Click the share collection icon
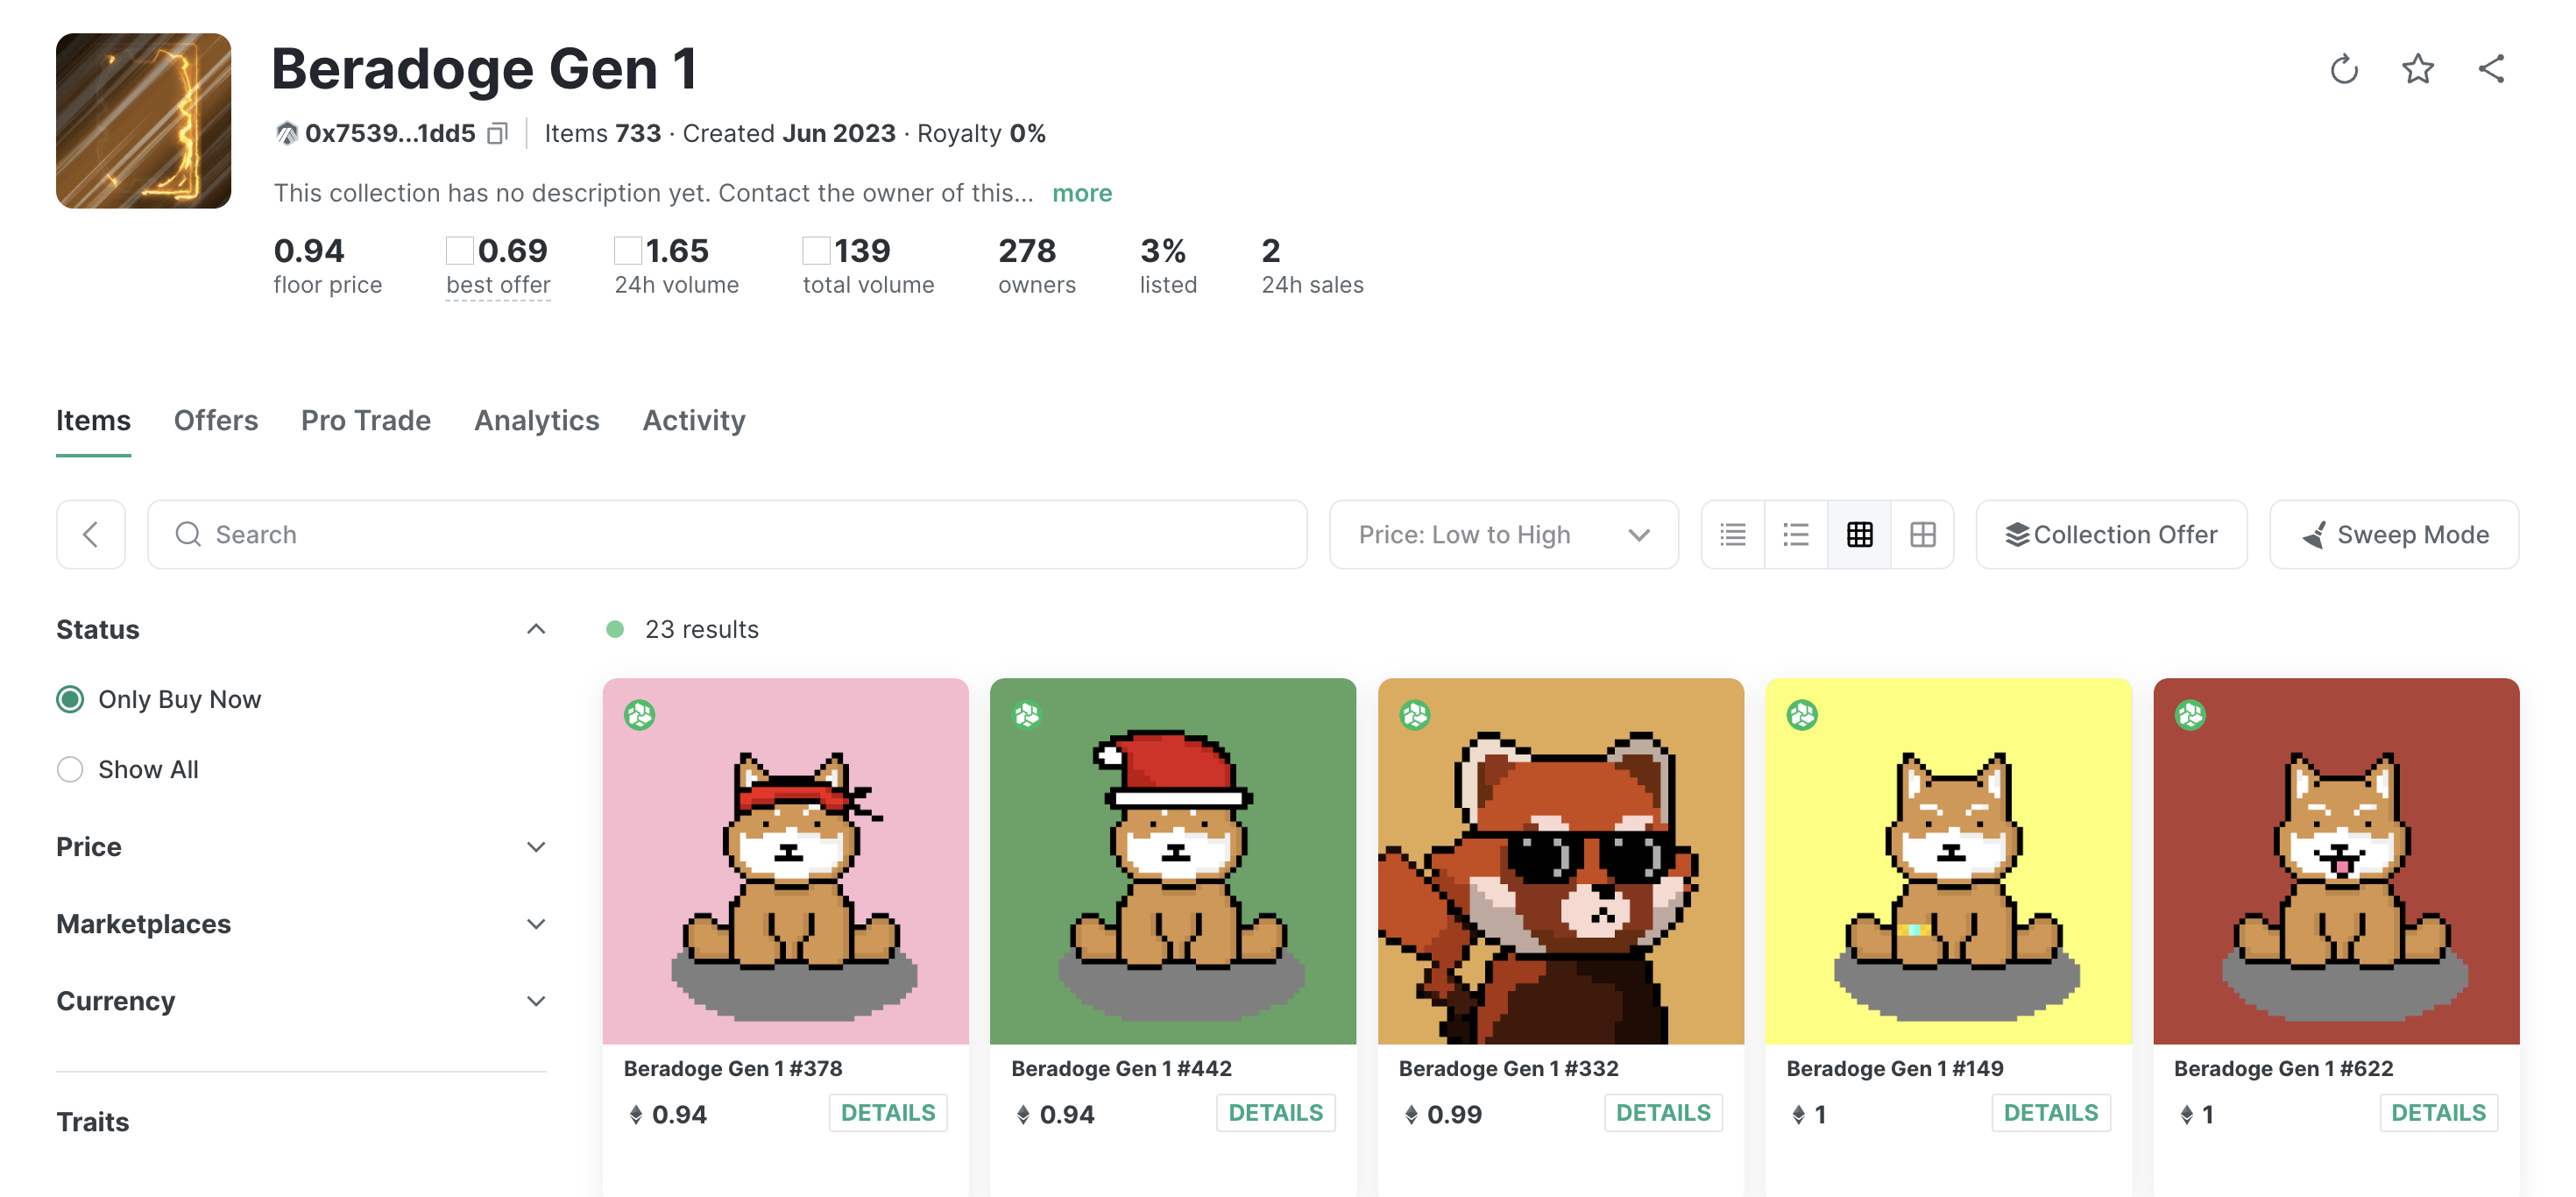Image resolution: width=2576 pixels, height=1197 pixels. [x=2491, y=69]
